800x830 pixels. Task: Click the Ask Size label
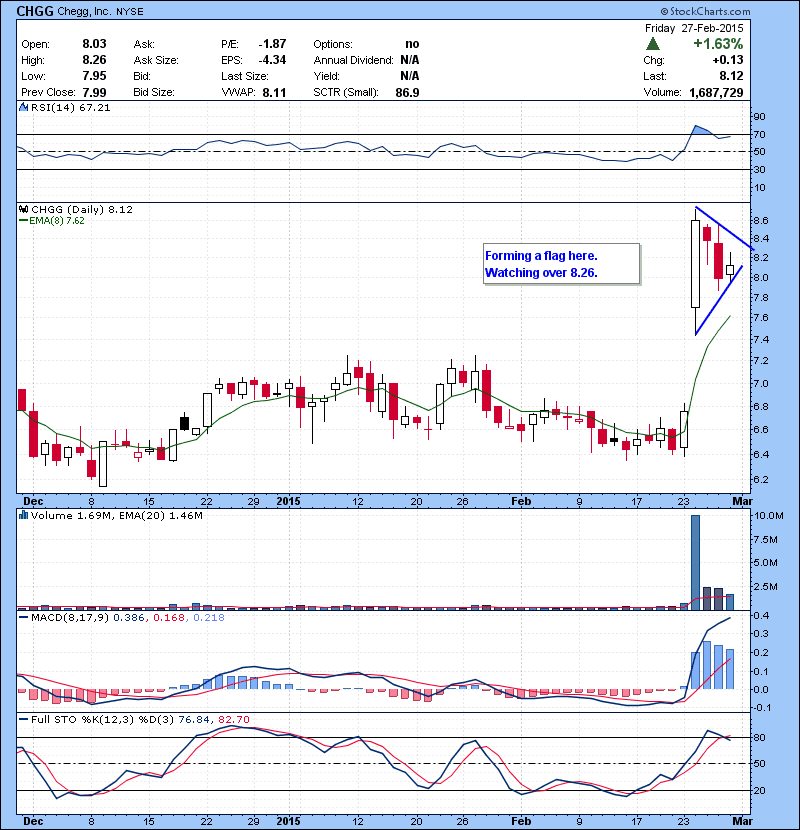tap(156, 60)
